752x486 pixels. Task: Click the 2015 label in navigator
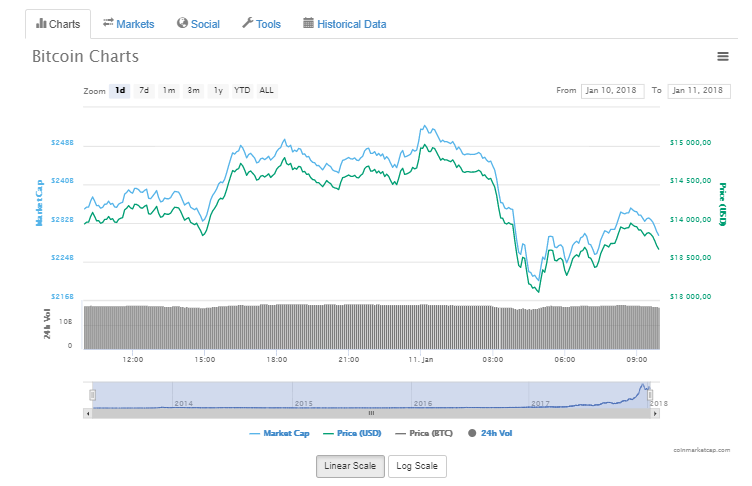[x=304, y=403]
